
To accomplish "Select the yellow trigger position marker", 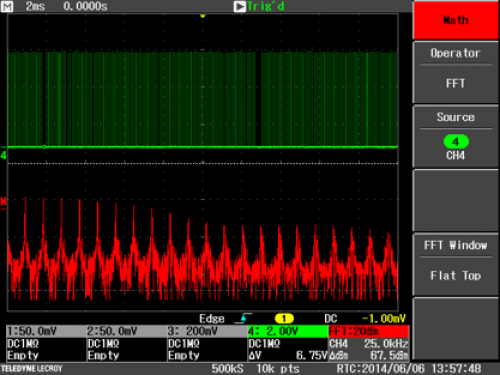I will click(x=202, y=16).
